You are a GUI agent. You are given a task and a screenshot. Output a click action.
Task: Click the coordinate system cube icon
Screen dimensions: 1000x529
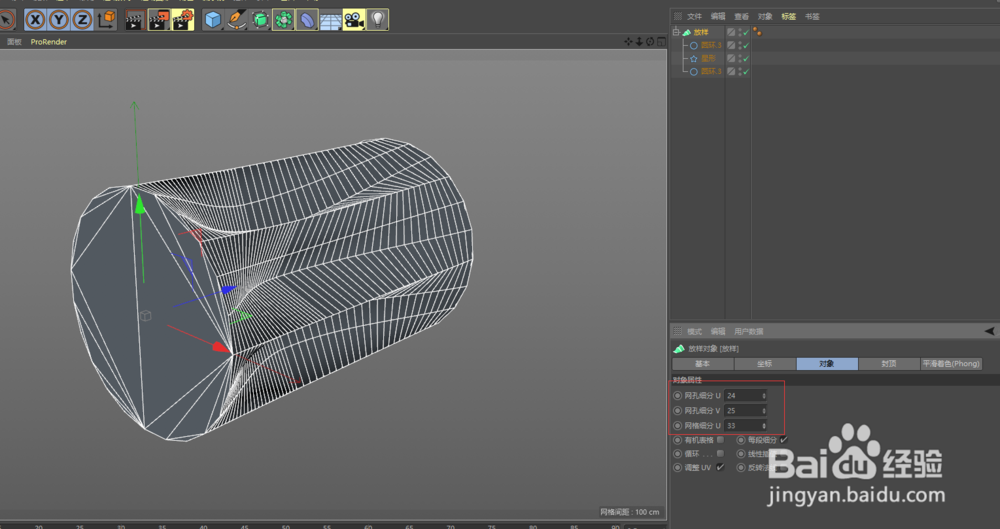click(107, 19)
